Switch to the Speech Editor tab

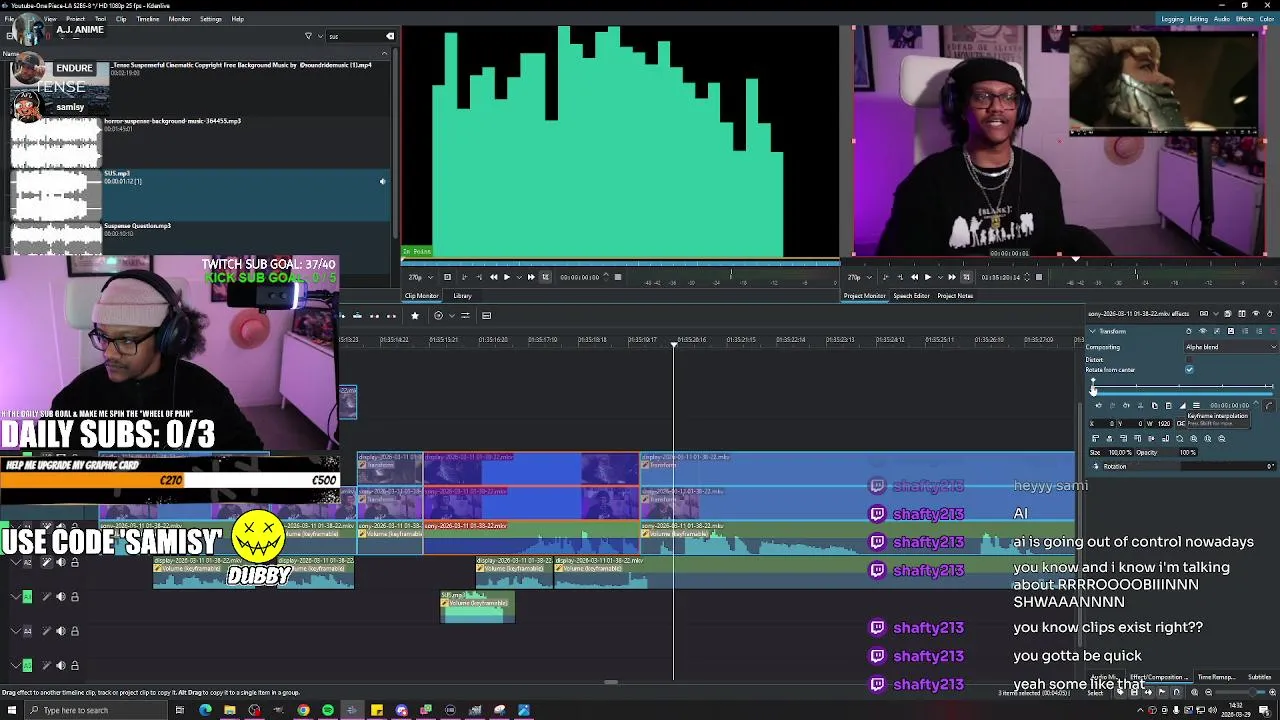(911, 296)
